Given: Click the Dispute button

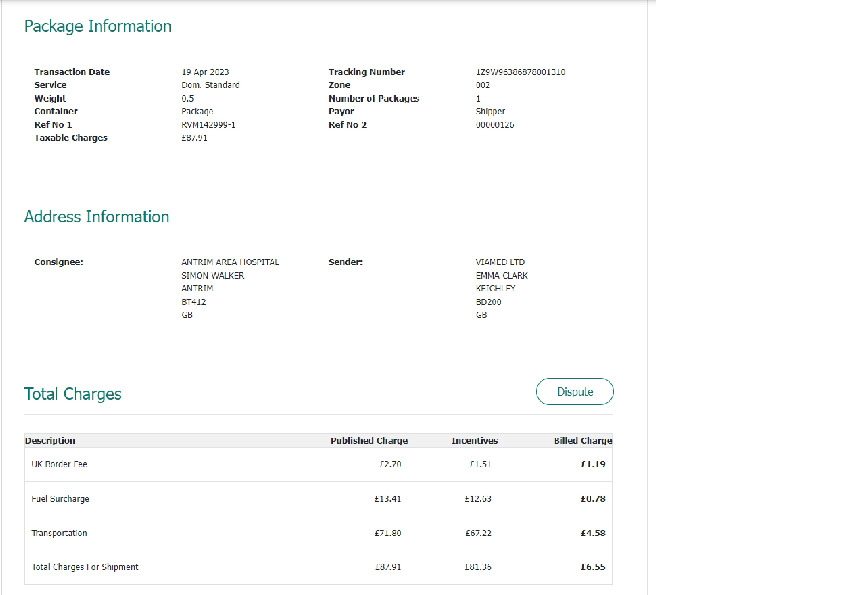Looking at the screenshot, I should 574,392.
